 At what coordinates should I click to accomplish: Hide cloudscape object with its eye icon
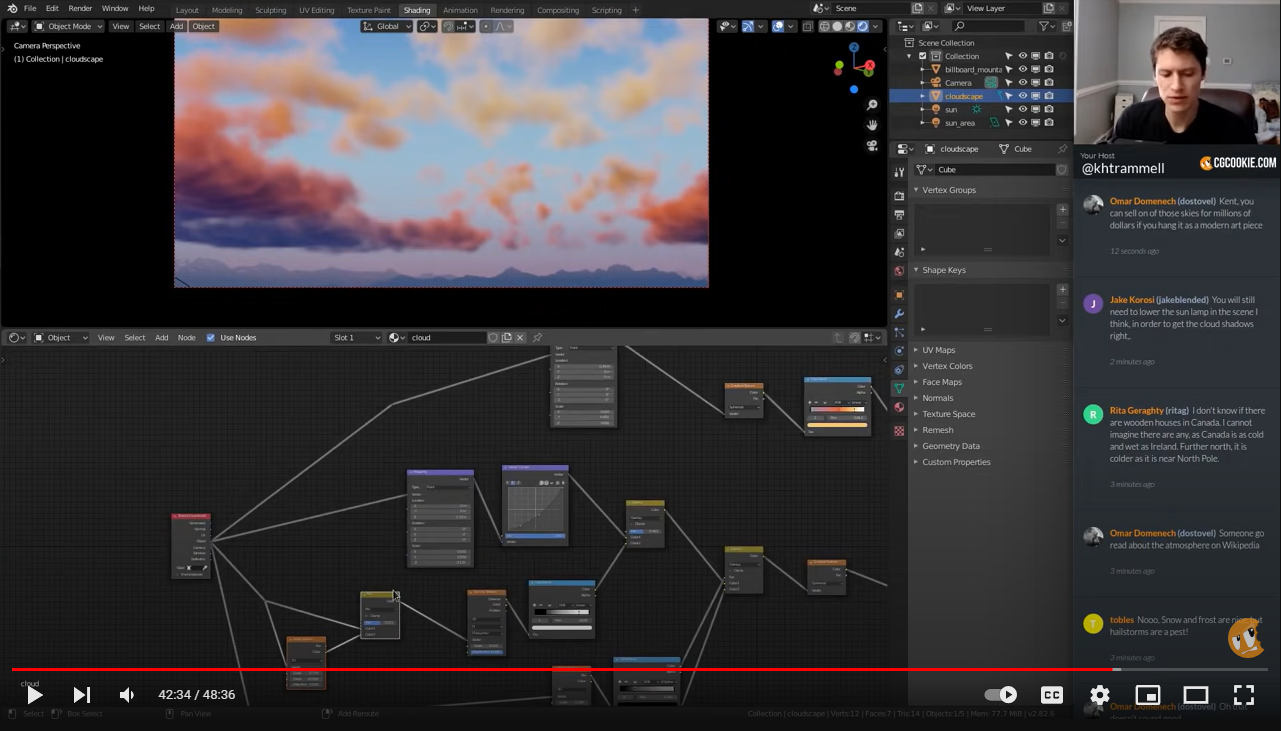tap(1022, 96)
